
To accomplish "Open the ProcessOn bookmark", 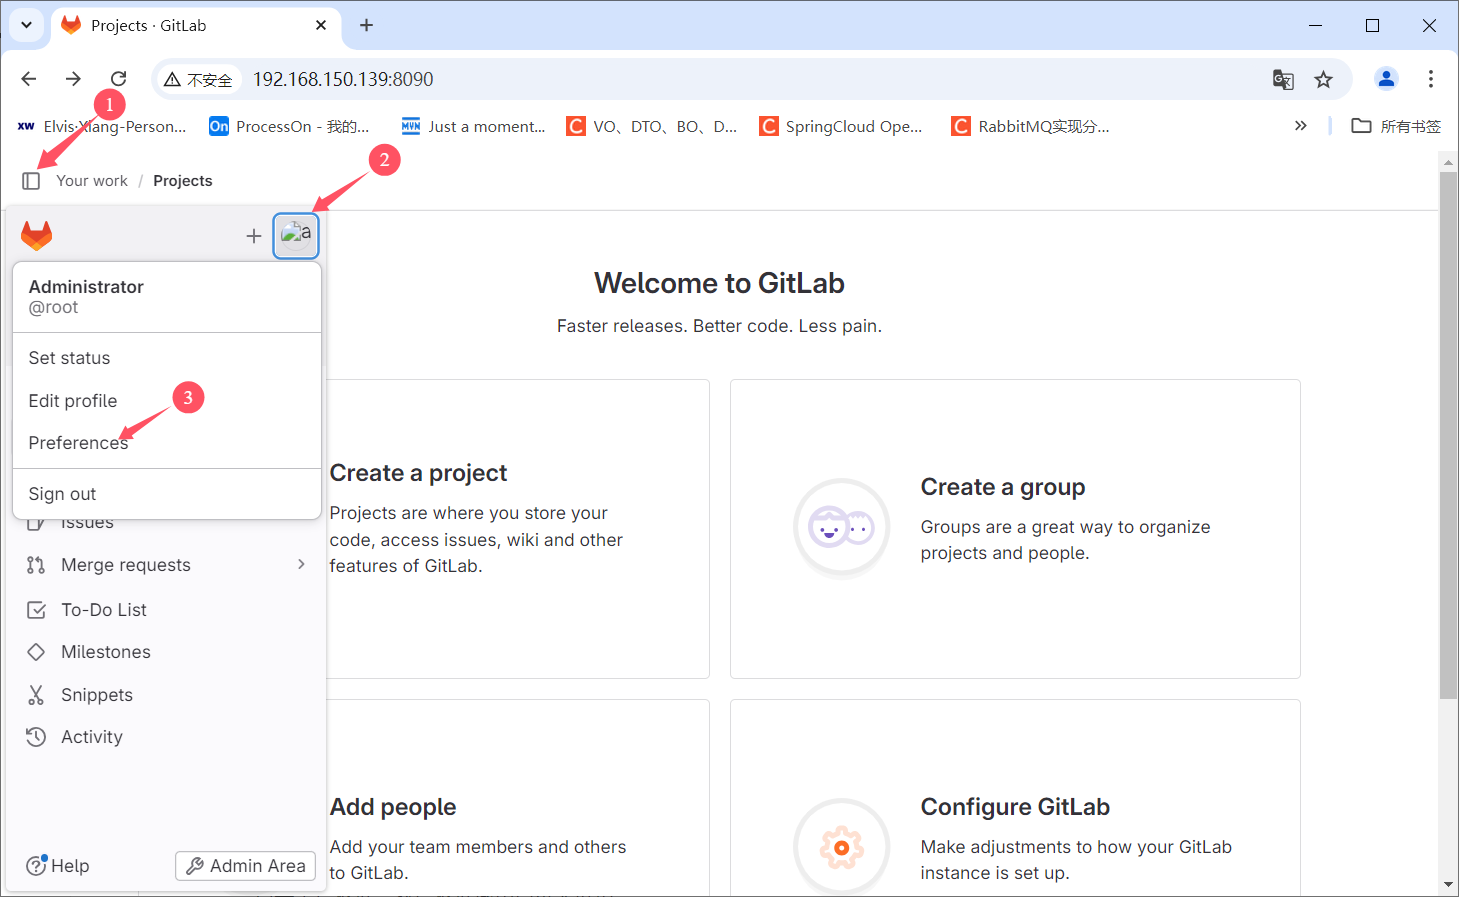I will pyautogui.click(x=290, y=126).
